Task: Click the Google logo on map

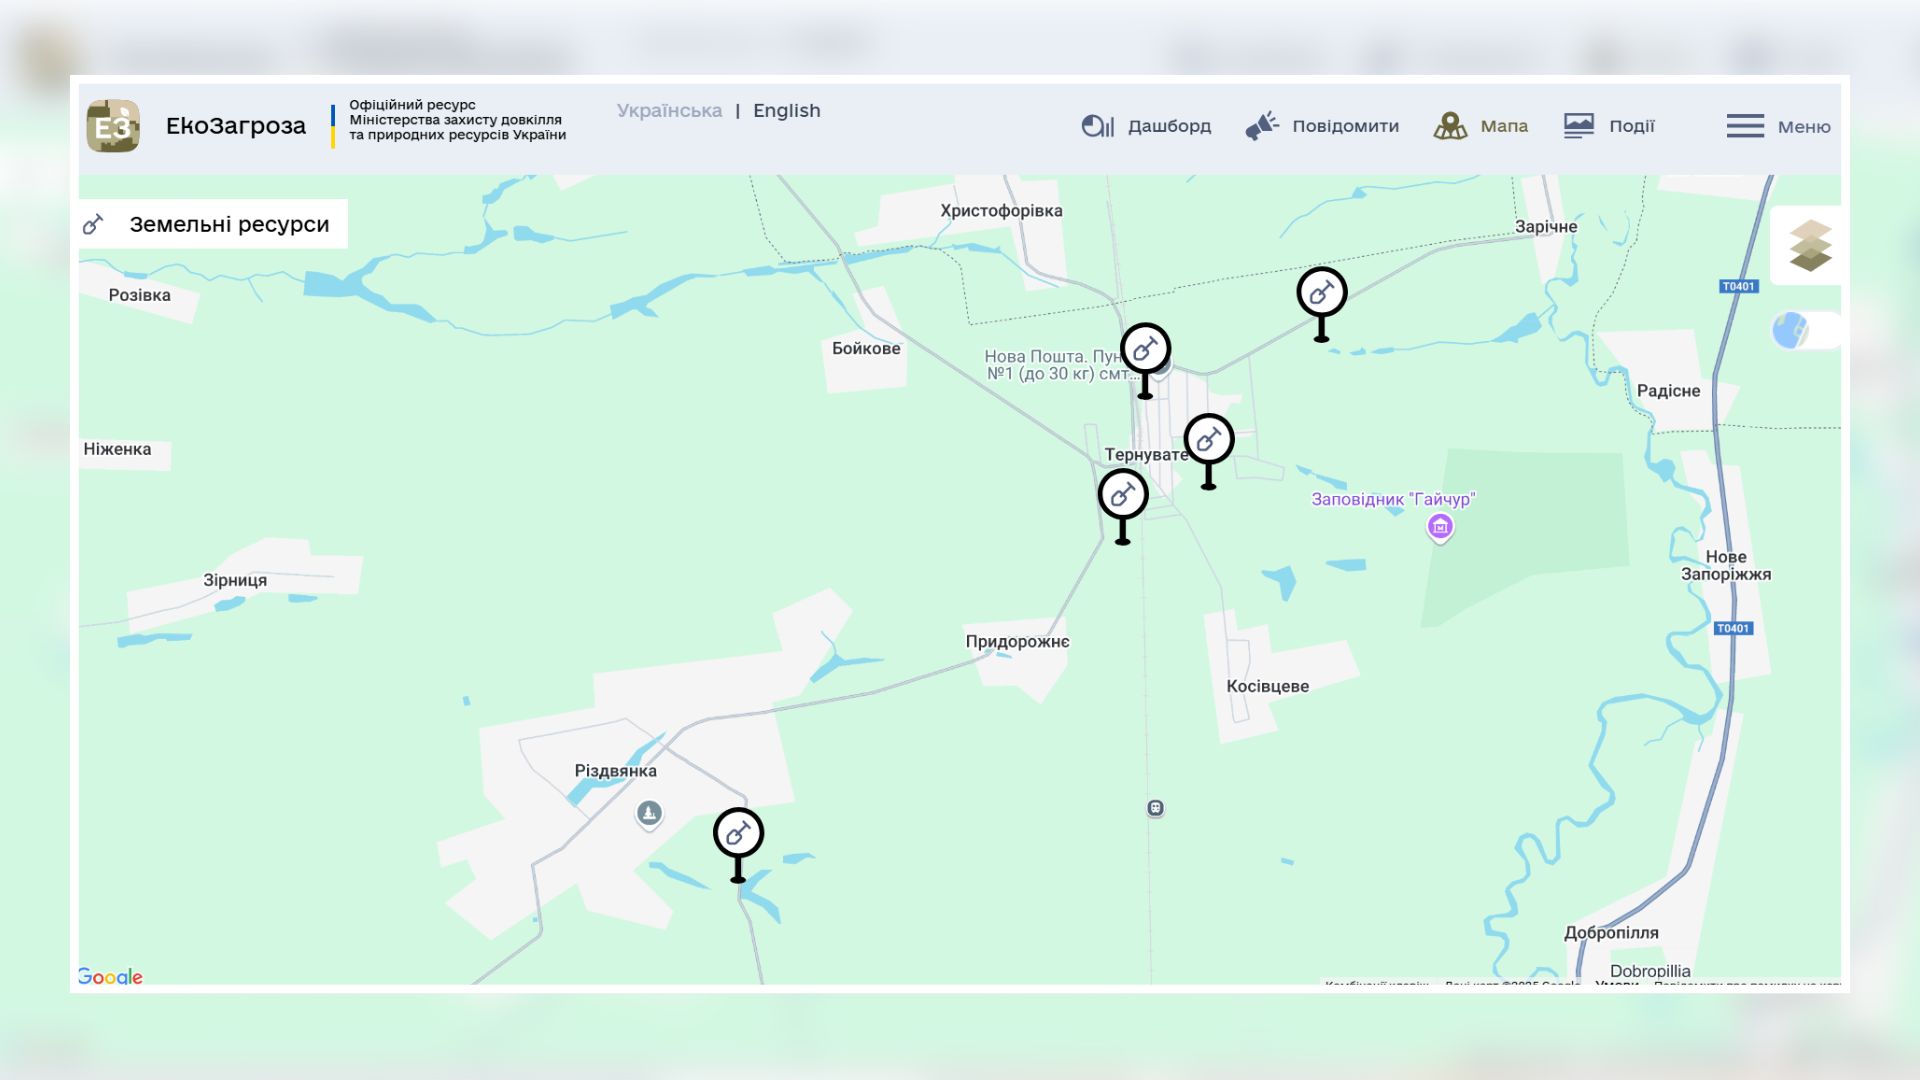Action: pos(110,976)
